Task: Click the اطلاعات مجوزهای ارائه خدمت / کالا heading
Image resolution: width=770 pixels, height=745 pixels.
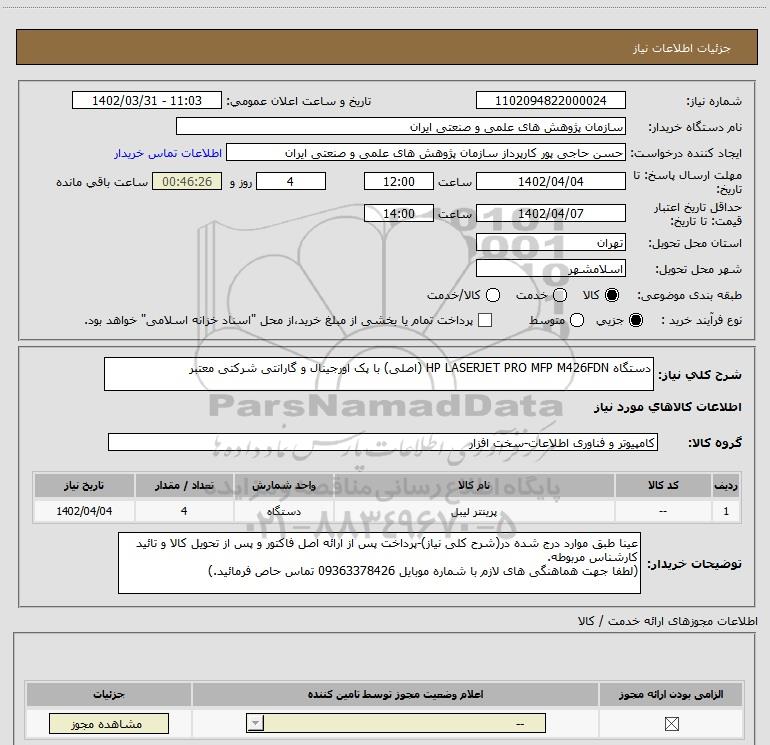Action: (x=667, y=621)
